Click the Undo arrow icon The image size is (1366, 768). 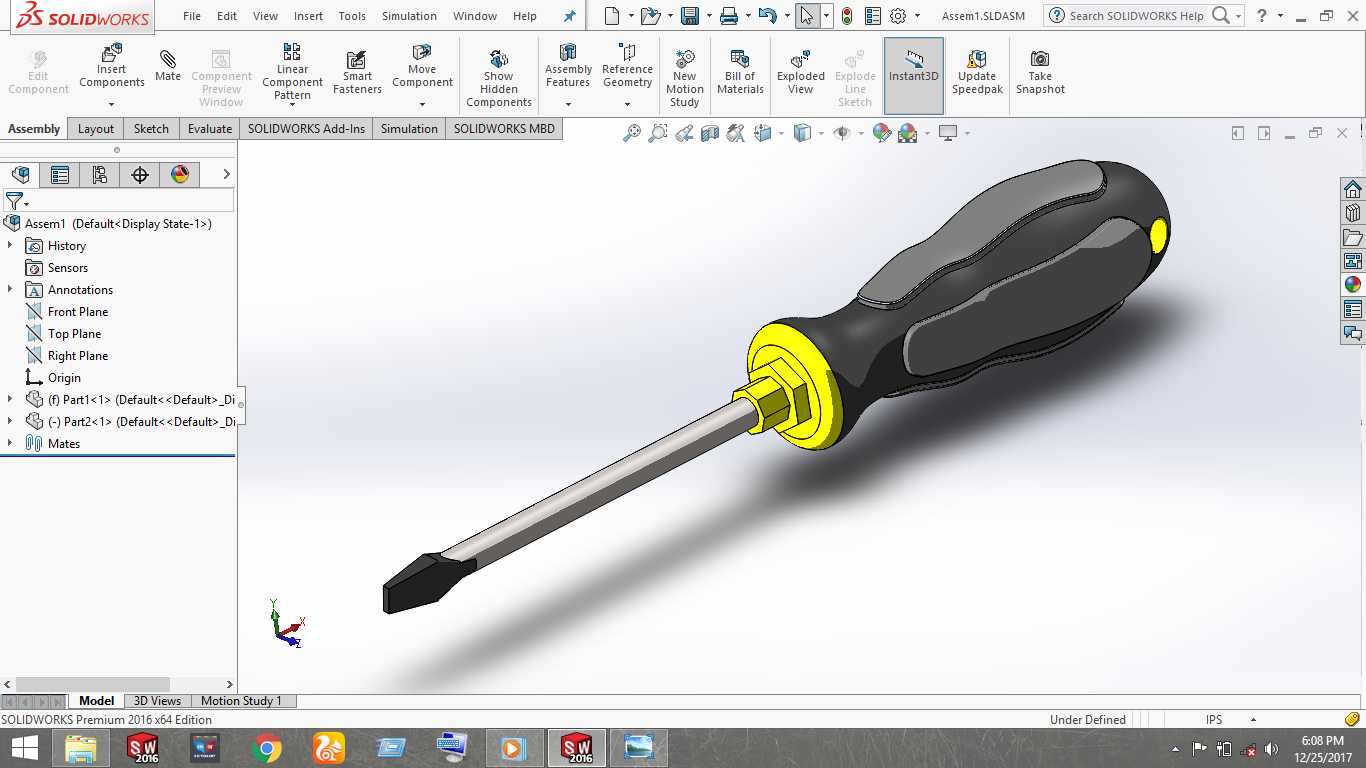767,16
